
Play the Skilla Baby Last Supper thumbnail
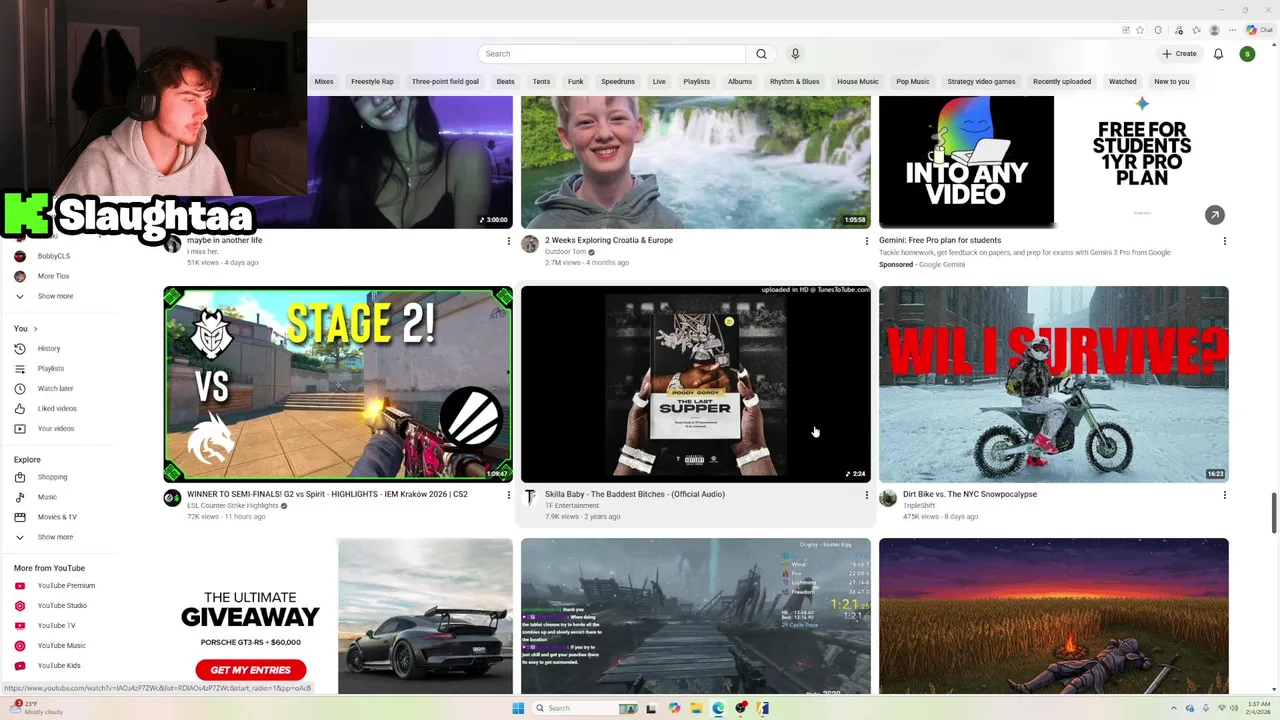pos(696,384)
